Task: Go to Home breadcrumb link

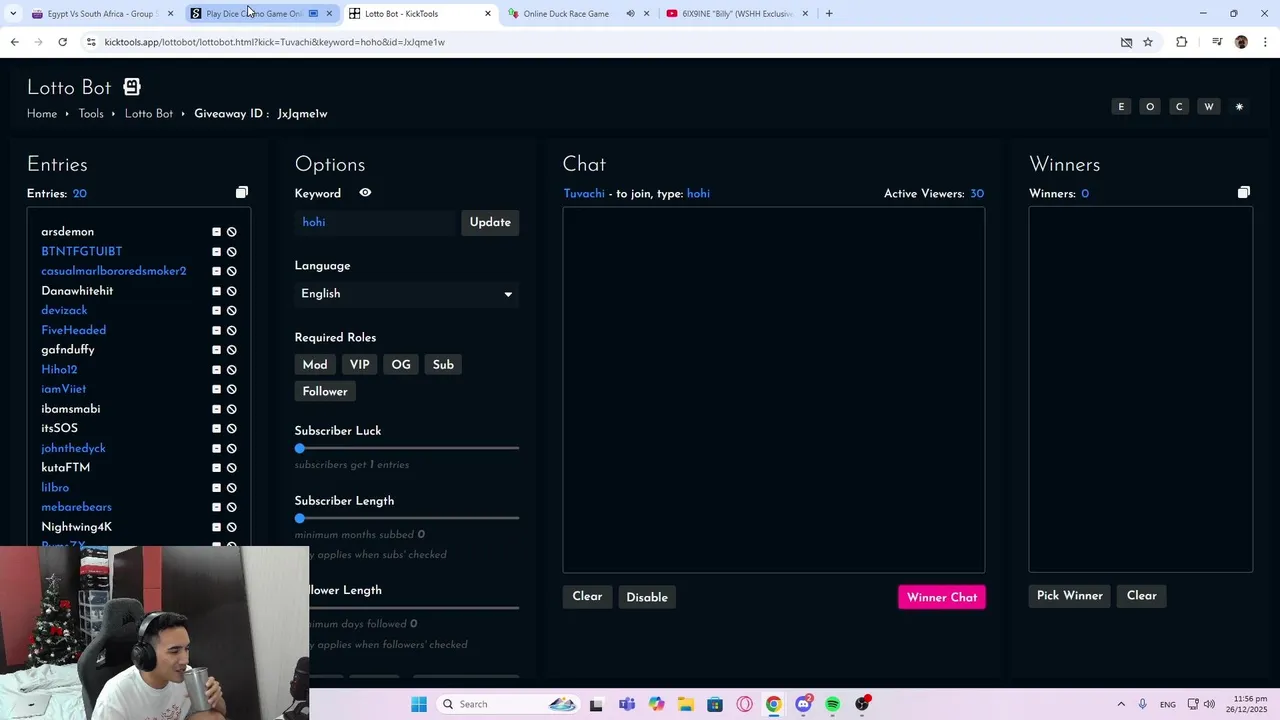Action: tap(42, 114)
